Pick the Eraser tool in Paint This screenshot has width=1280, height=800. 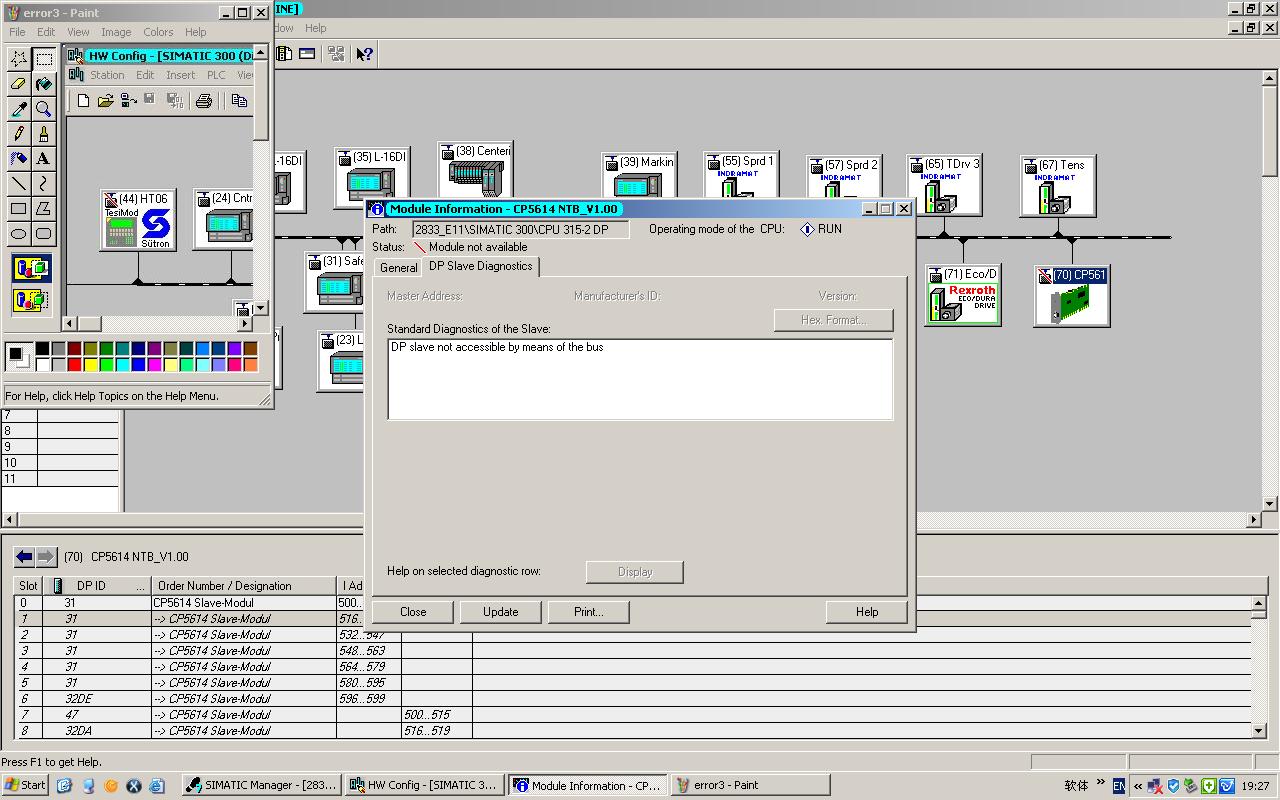click(x=18, y=84)
